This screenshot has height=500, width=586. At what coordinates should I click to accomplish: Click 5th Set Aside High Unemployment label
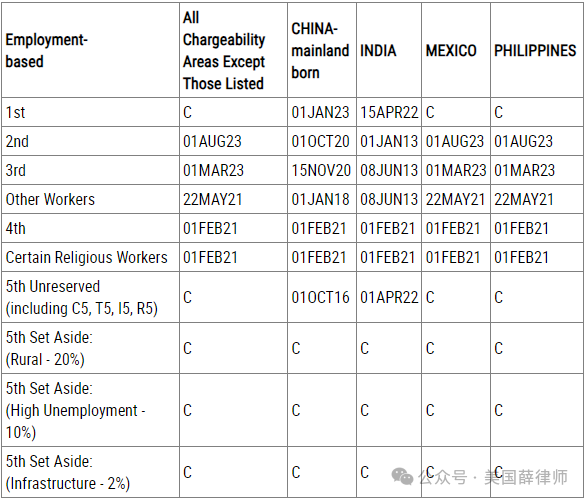(75, 410)
